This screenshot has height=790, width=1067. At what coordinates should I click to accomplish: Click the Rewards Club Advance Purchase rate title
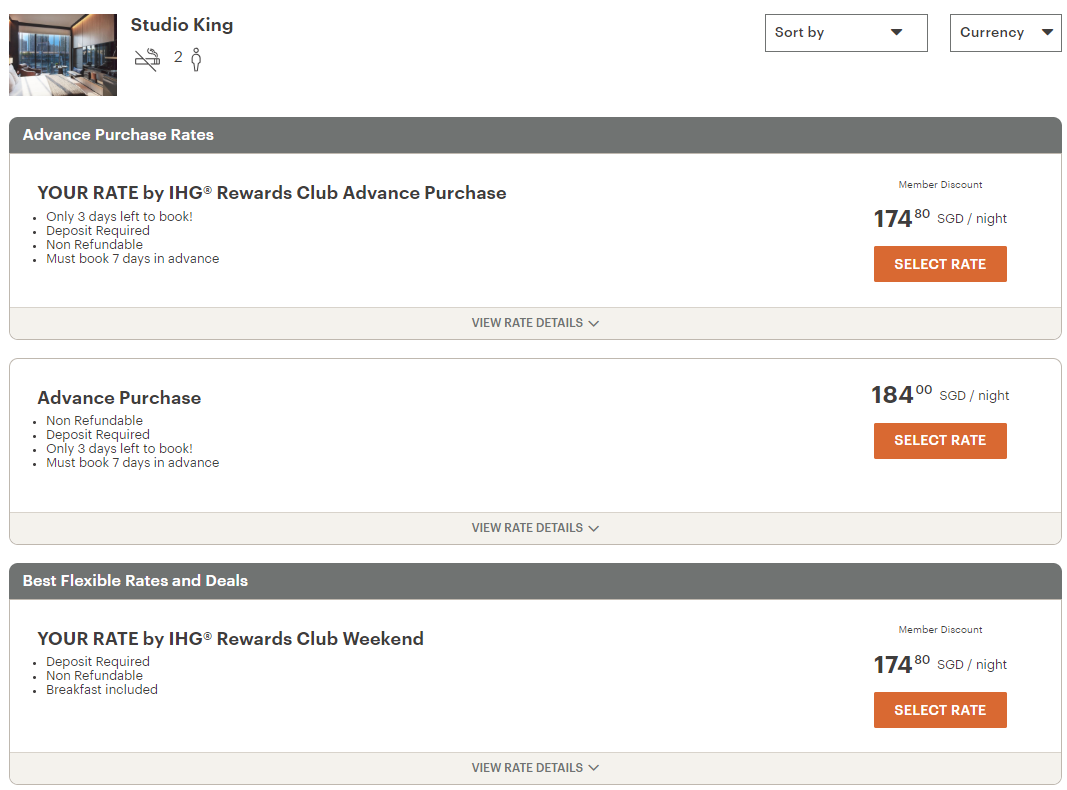[x=272, y=193]
